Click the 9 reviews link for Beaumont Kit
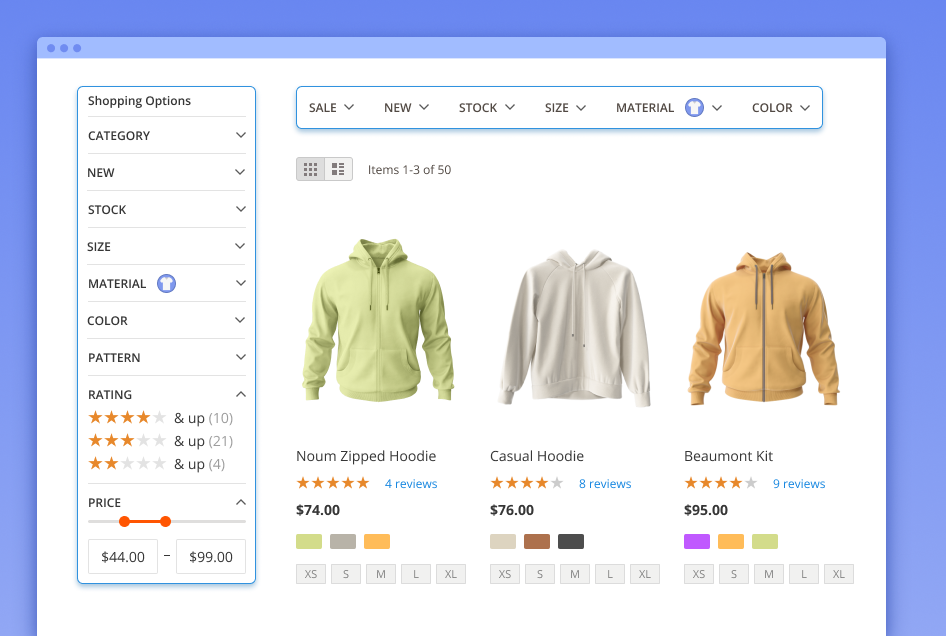This screenshot has width=946, height=636. point(799,483)
